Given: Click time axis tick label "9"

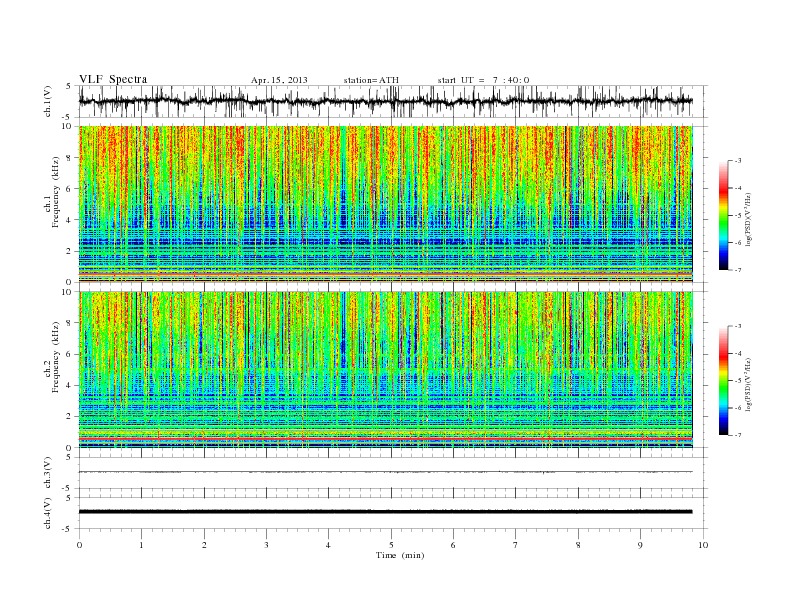Looking at the screenshot, I should (x=640, y=545).
